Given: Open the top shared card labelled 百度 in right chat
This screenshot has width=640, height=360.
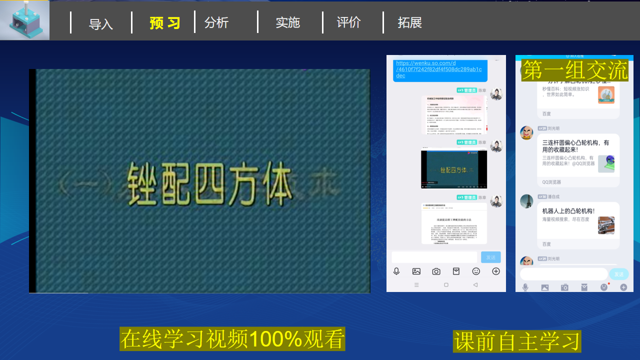Looking at the screenshot, I should pyautogui.click(x=578, y=100).
